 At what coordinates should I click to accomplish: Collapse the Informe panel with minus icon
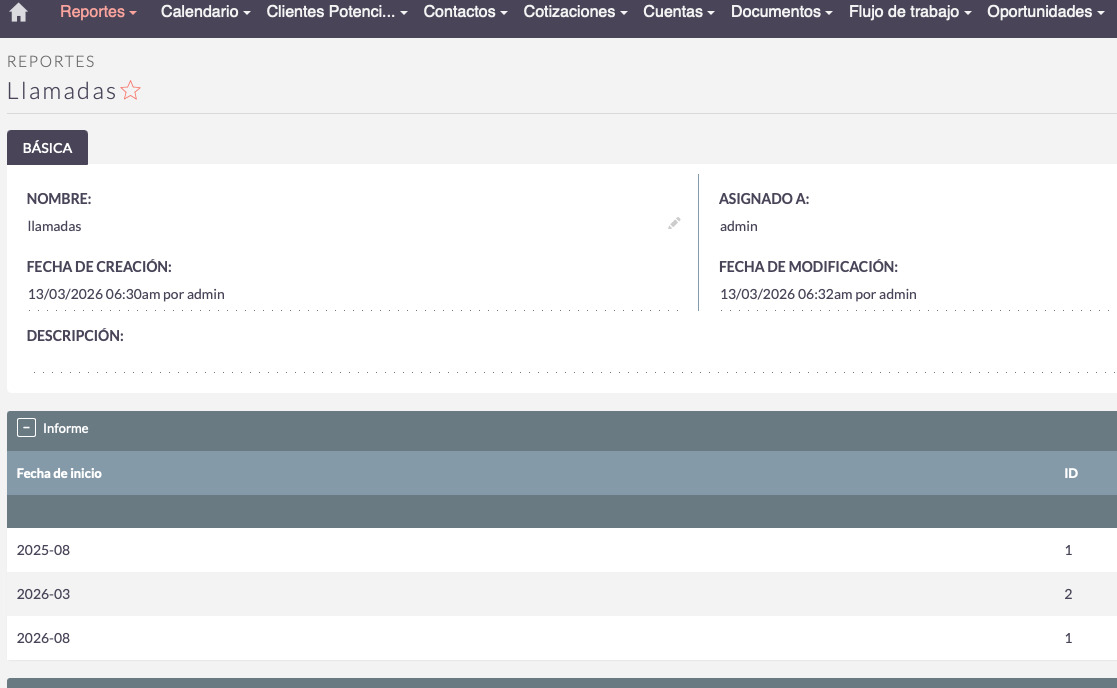coord(27,428)
